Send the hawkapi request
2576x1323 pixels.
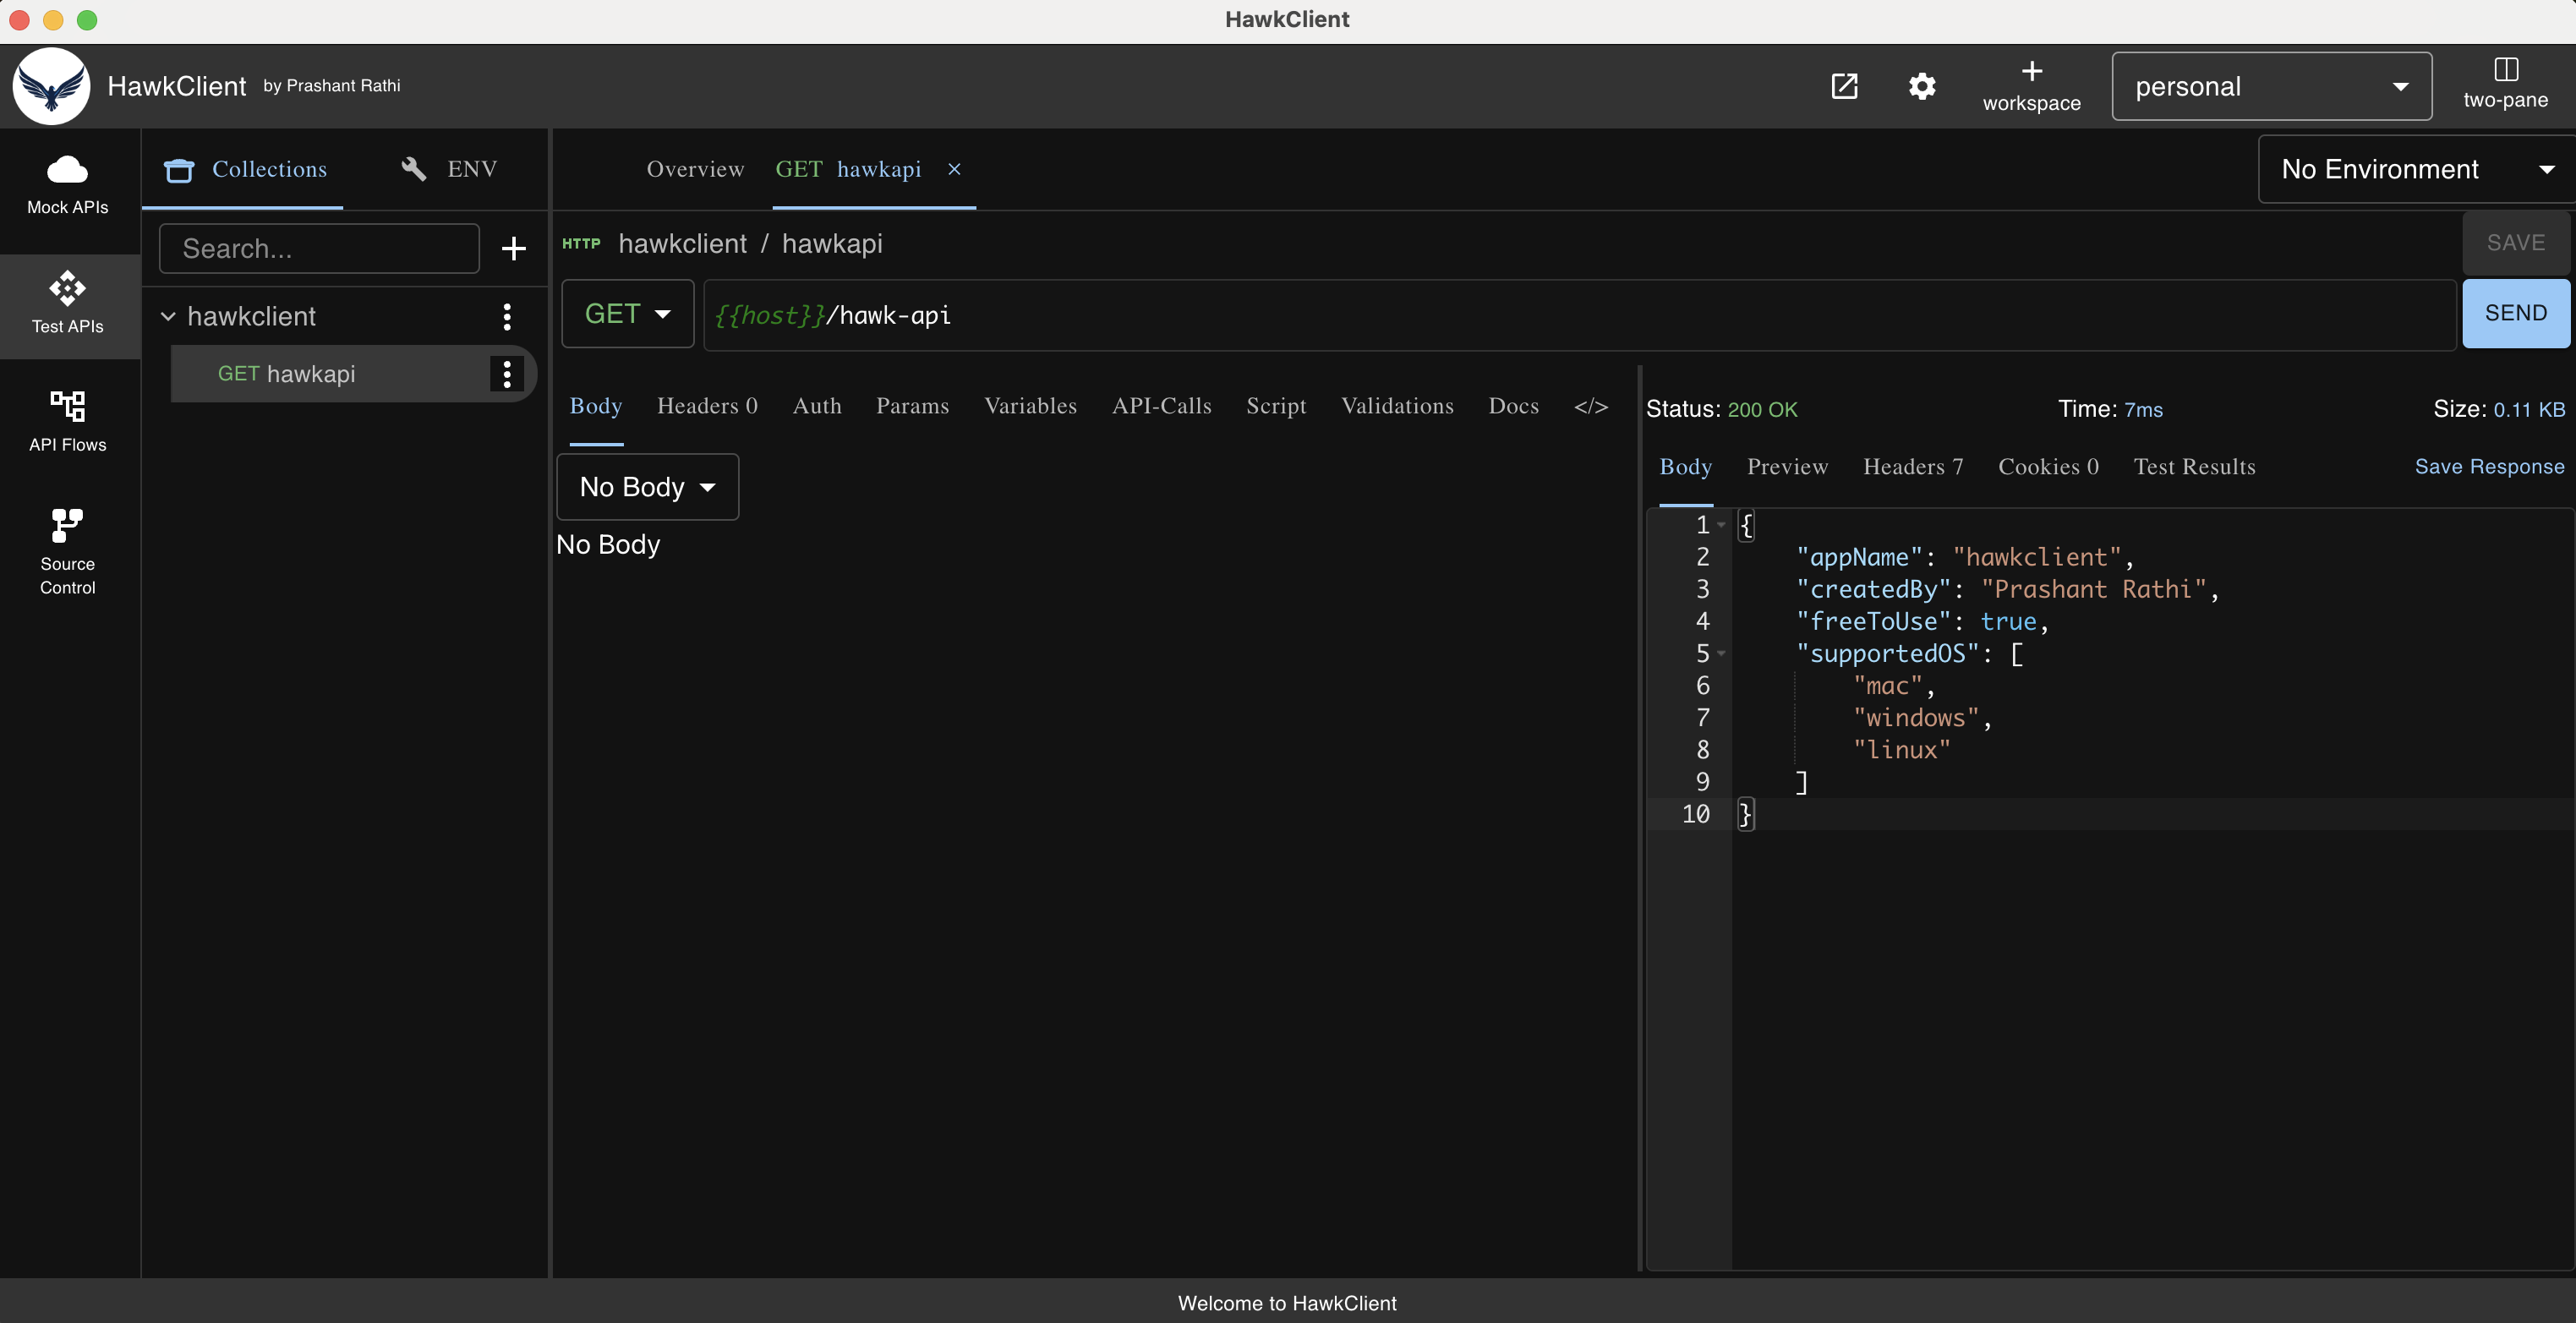tap(2515, 312)
